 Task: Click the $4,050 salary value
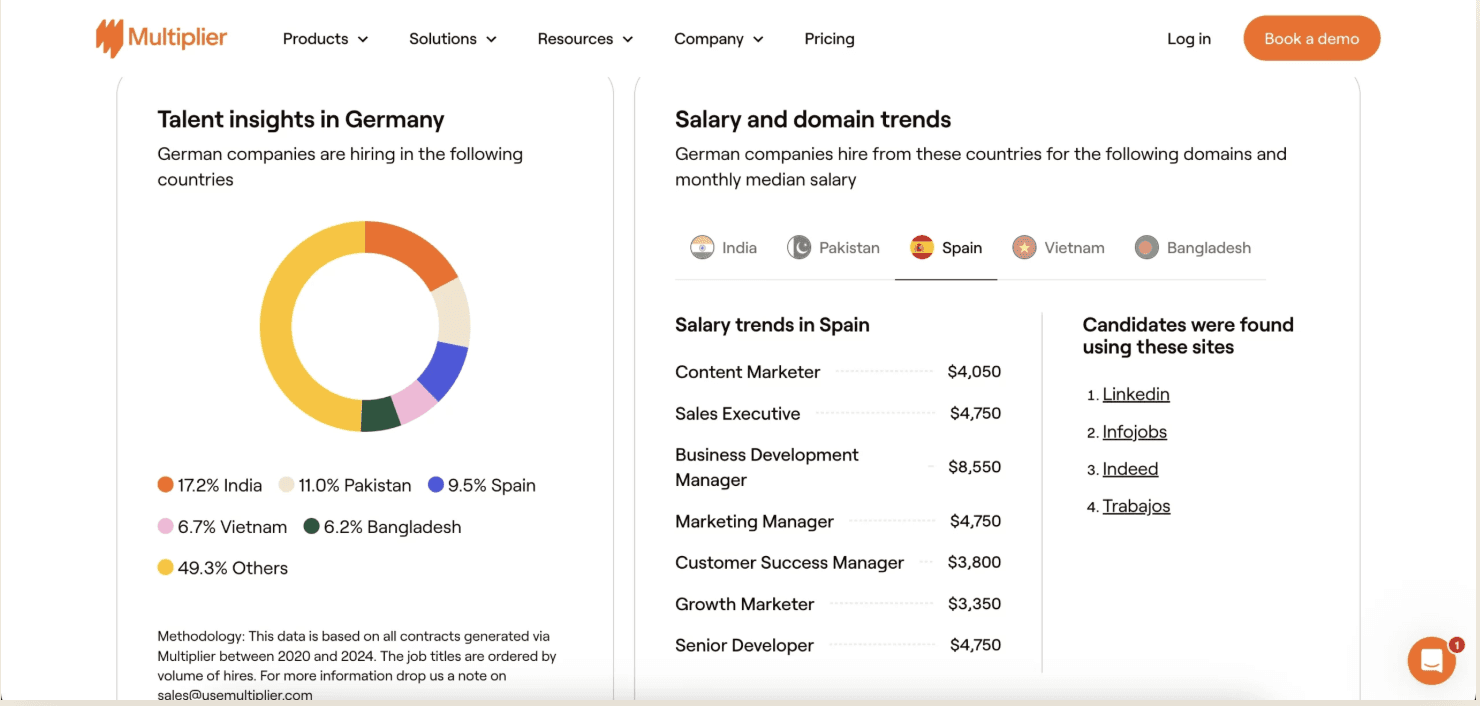[x=975, y=372]
